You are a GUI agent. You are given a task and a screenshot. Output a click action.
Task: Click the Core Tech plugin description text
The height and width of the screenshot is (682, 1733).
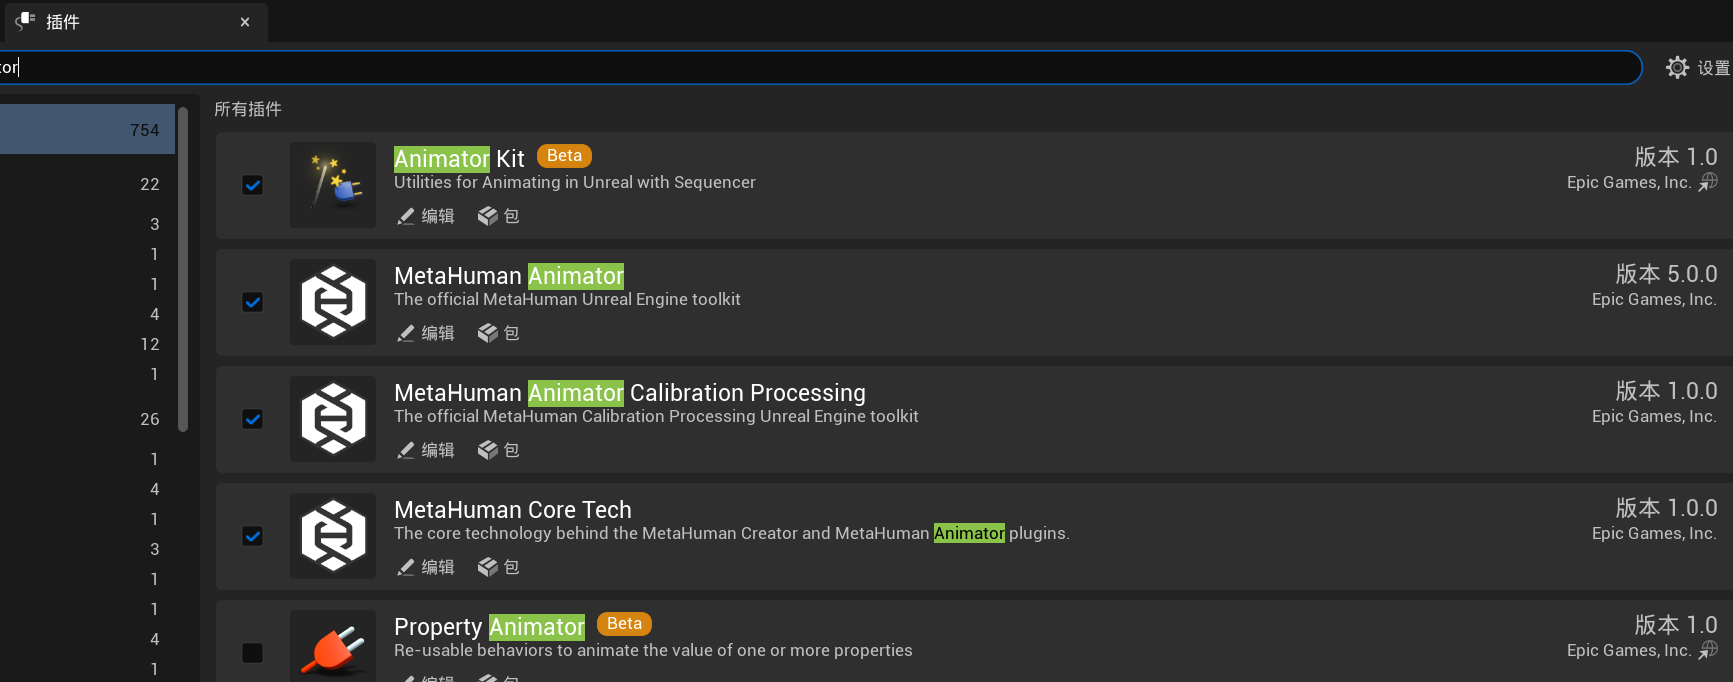pyautogui.click(x=732, y=533)
